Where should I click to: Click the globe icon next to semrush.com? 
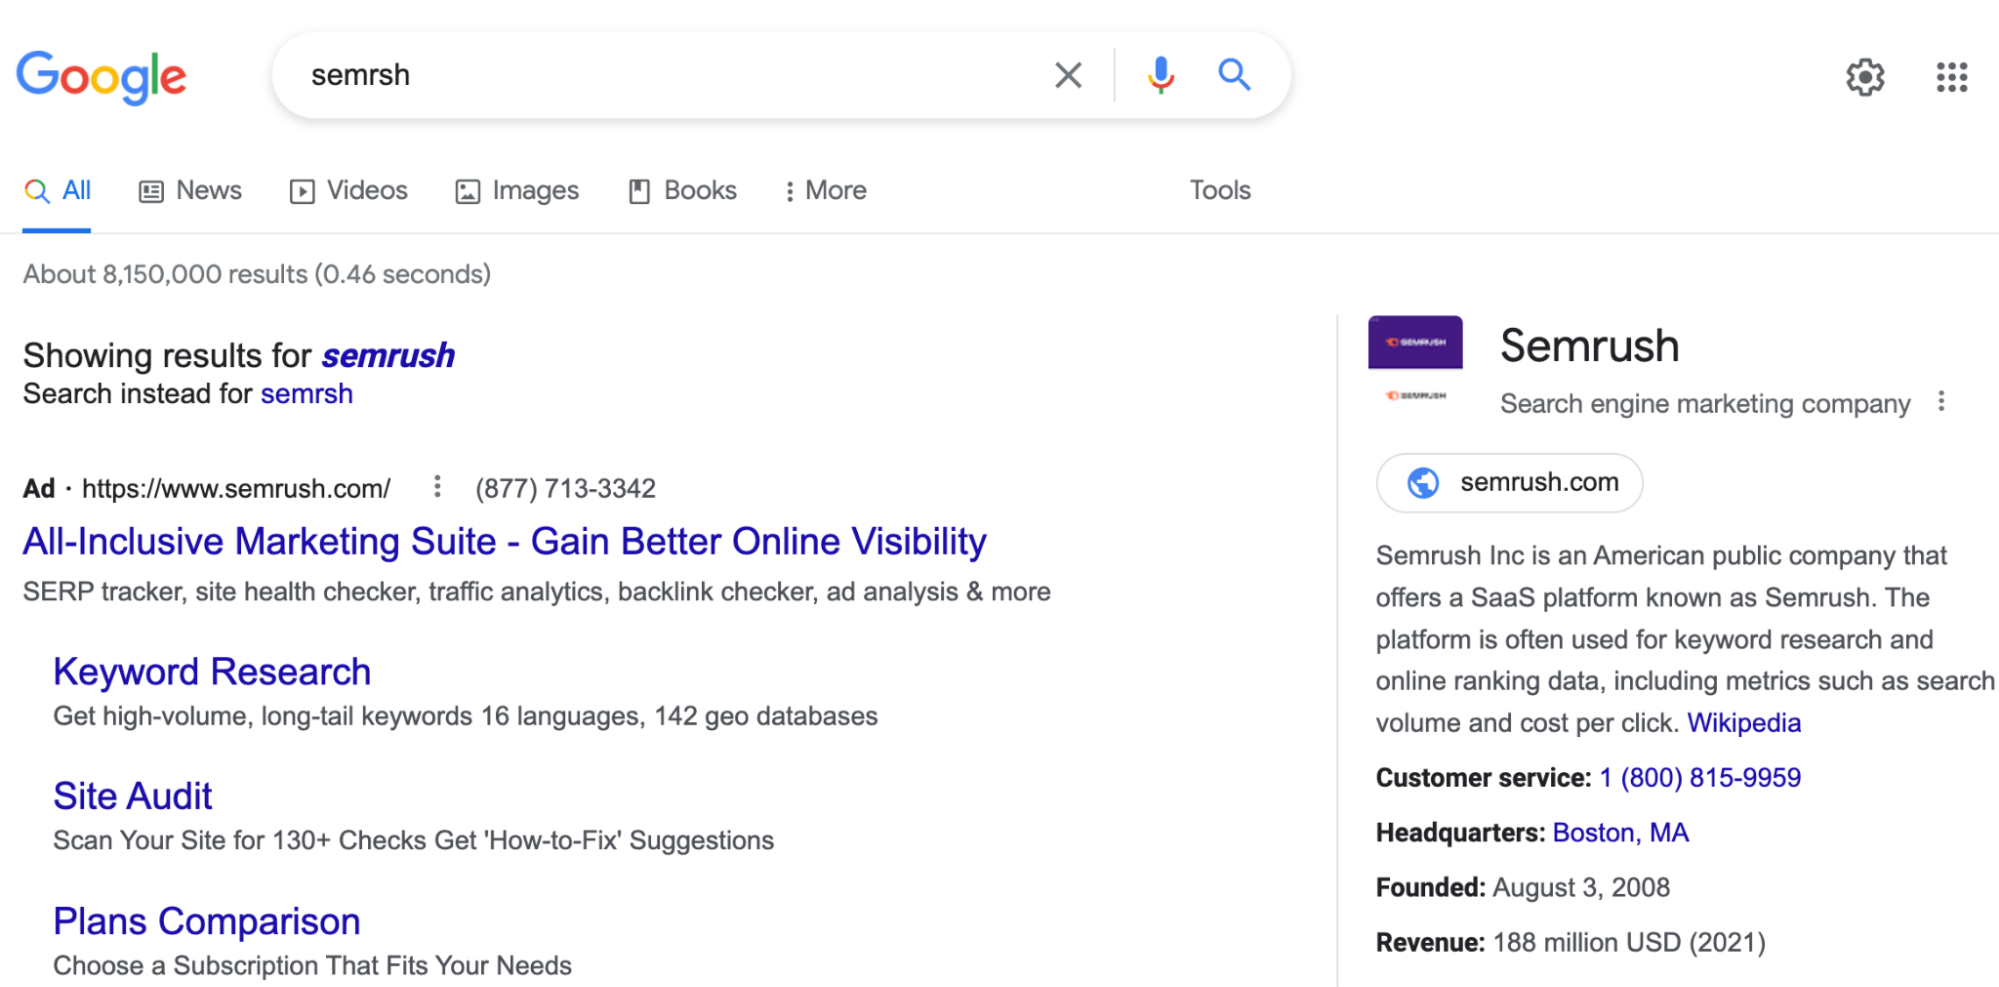pos(1423,483)
